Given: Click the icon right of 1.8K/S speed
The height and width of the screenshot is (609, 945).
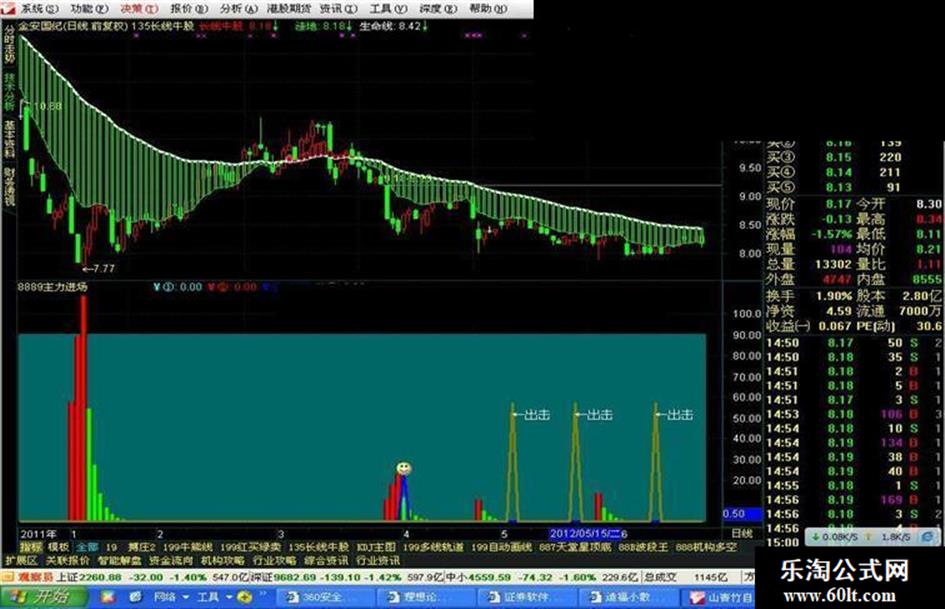Looking at the screenshot, I should point(928,536).
